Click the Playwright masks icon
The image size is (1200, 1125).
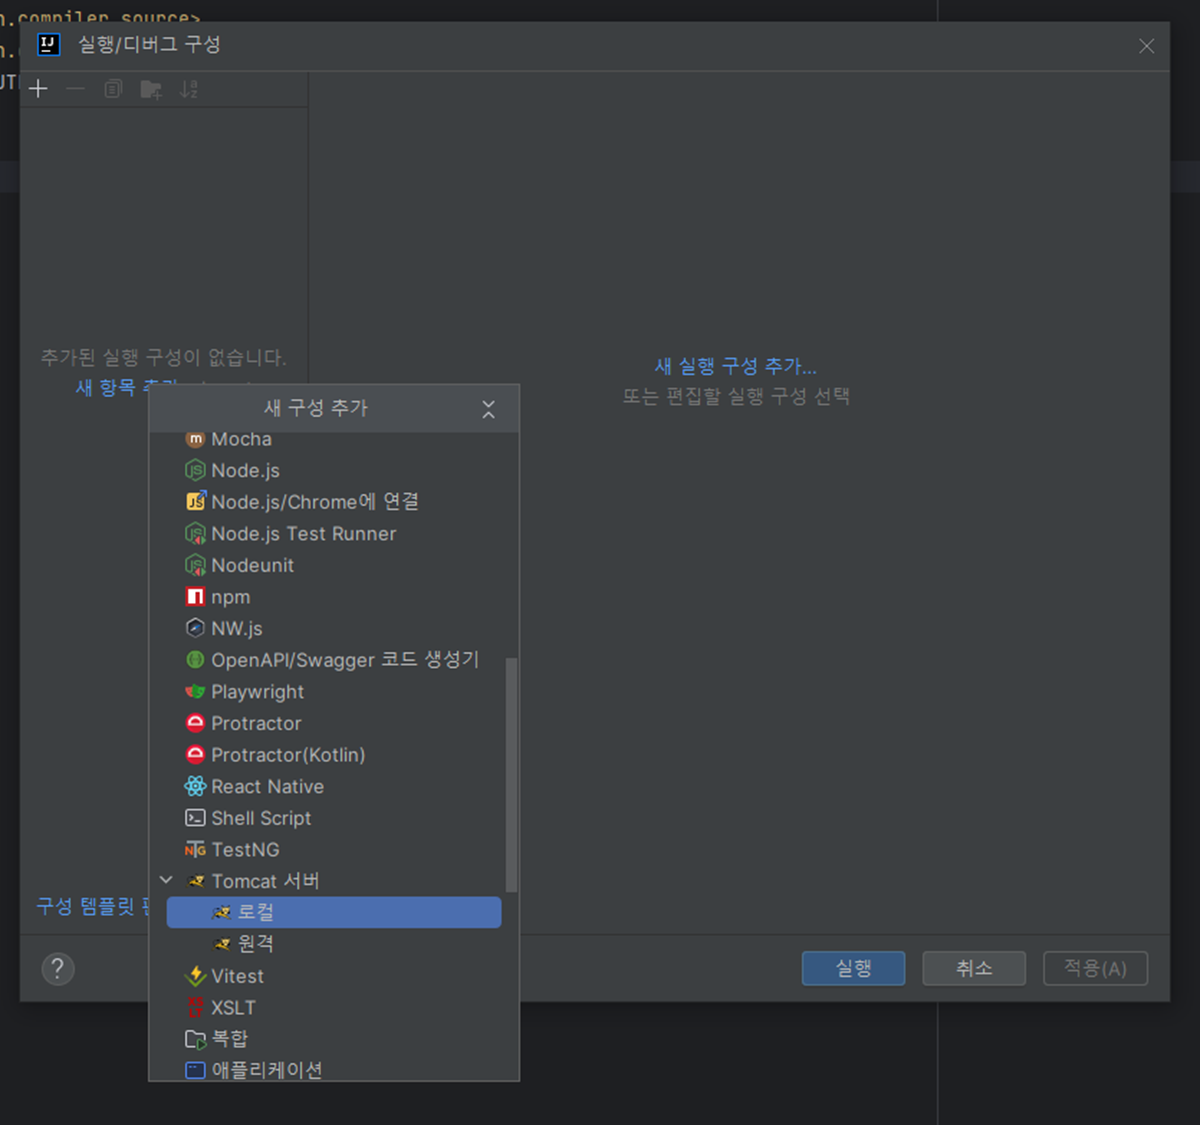[x=196, y=692]
